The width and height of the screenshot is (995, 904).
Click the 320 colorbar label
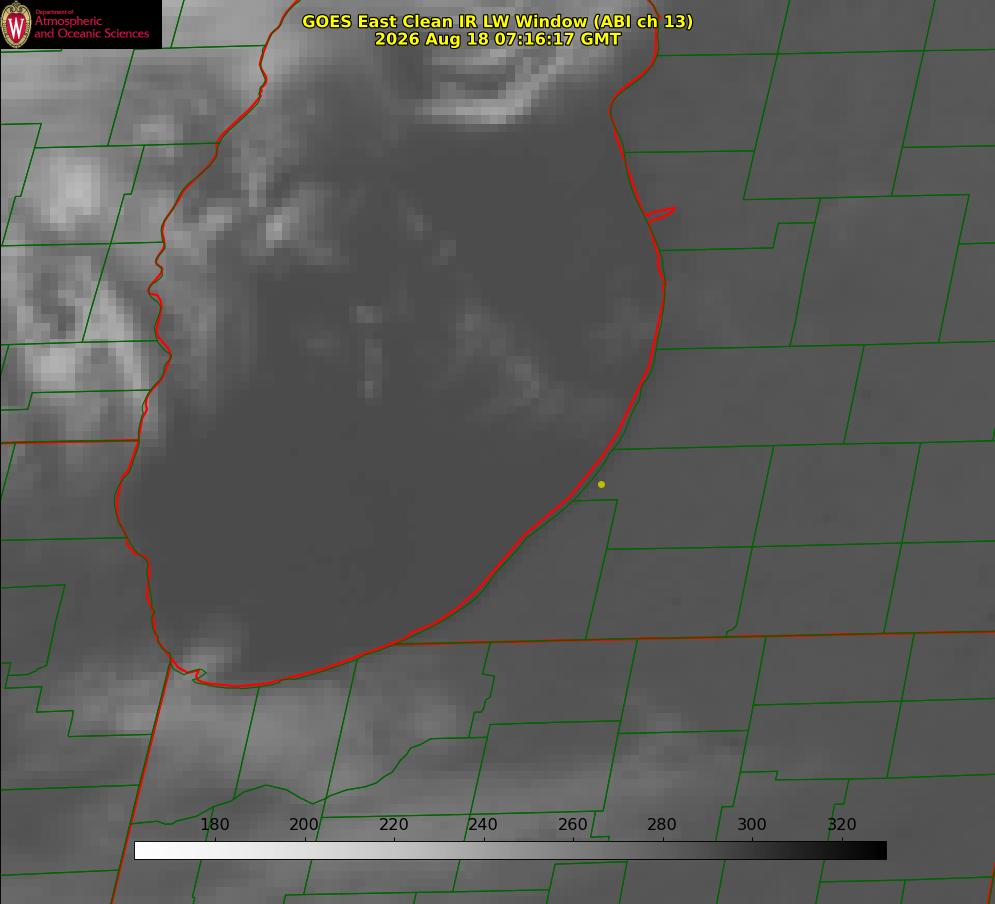842,824
